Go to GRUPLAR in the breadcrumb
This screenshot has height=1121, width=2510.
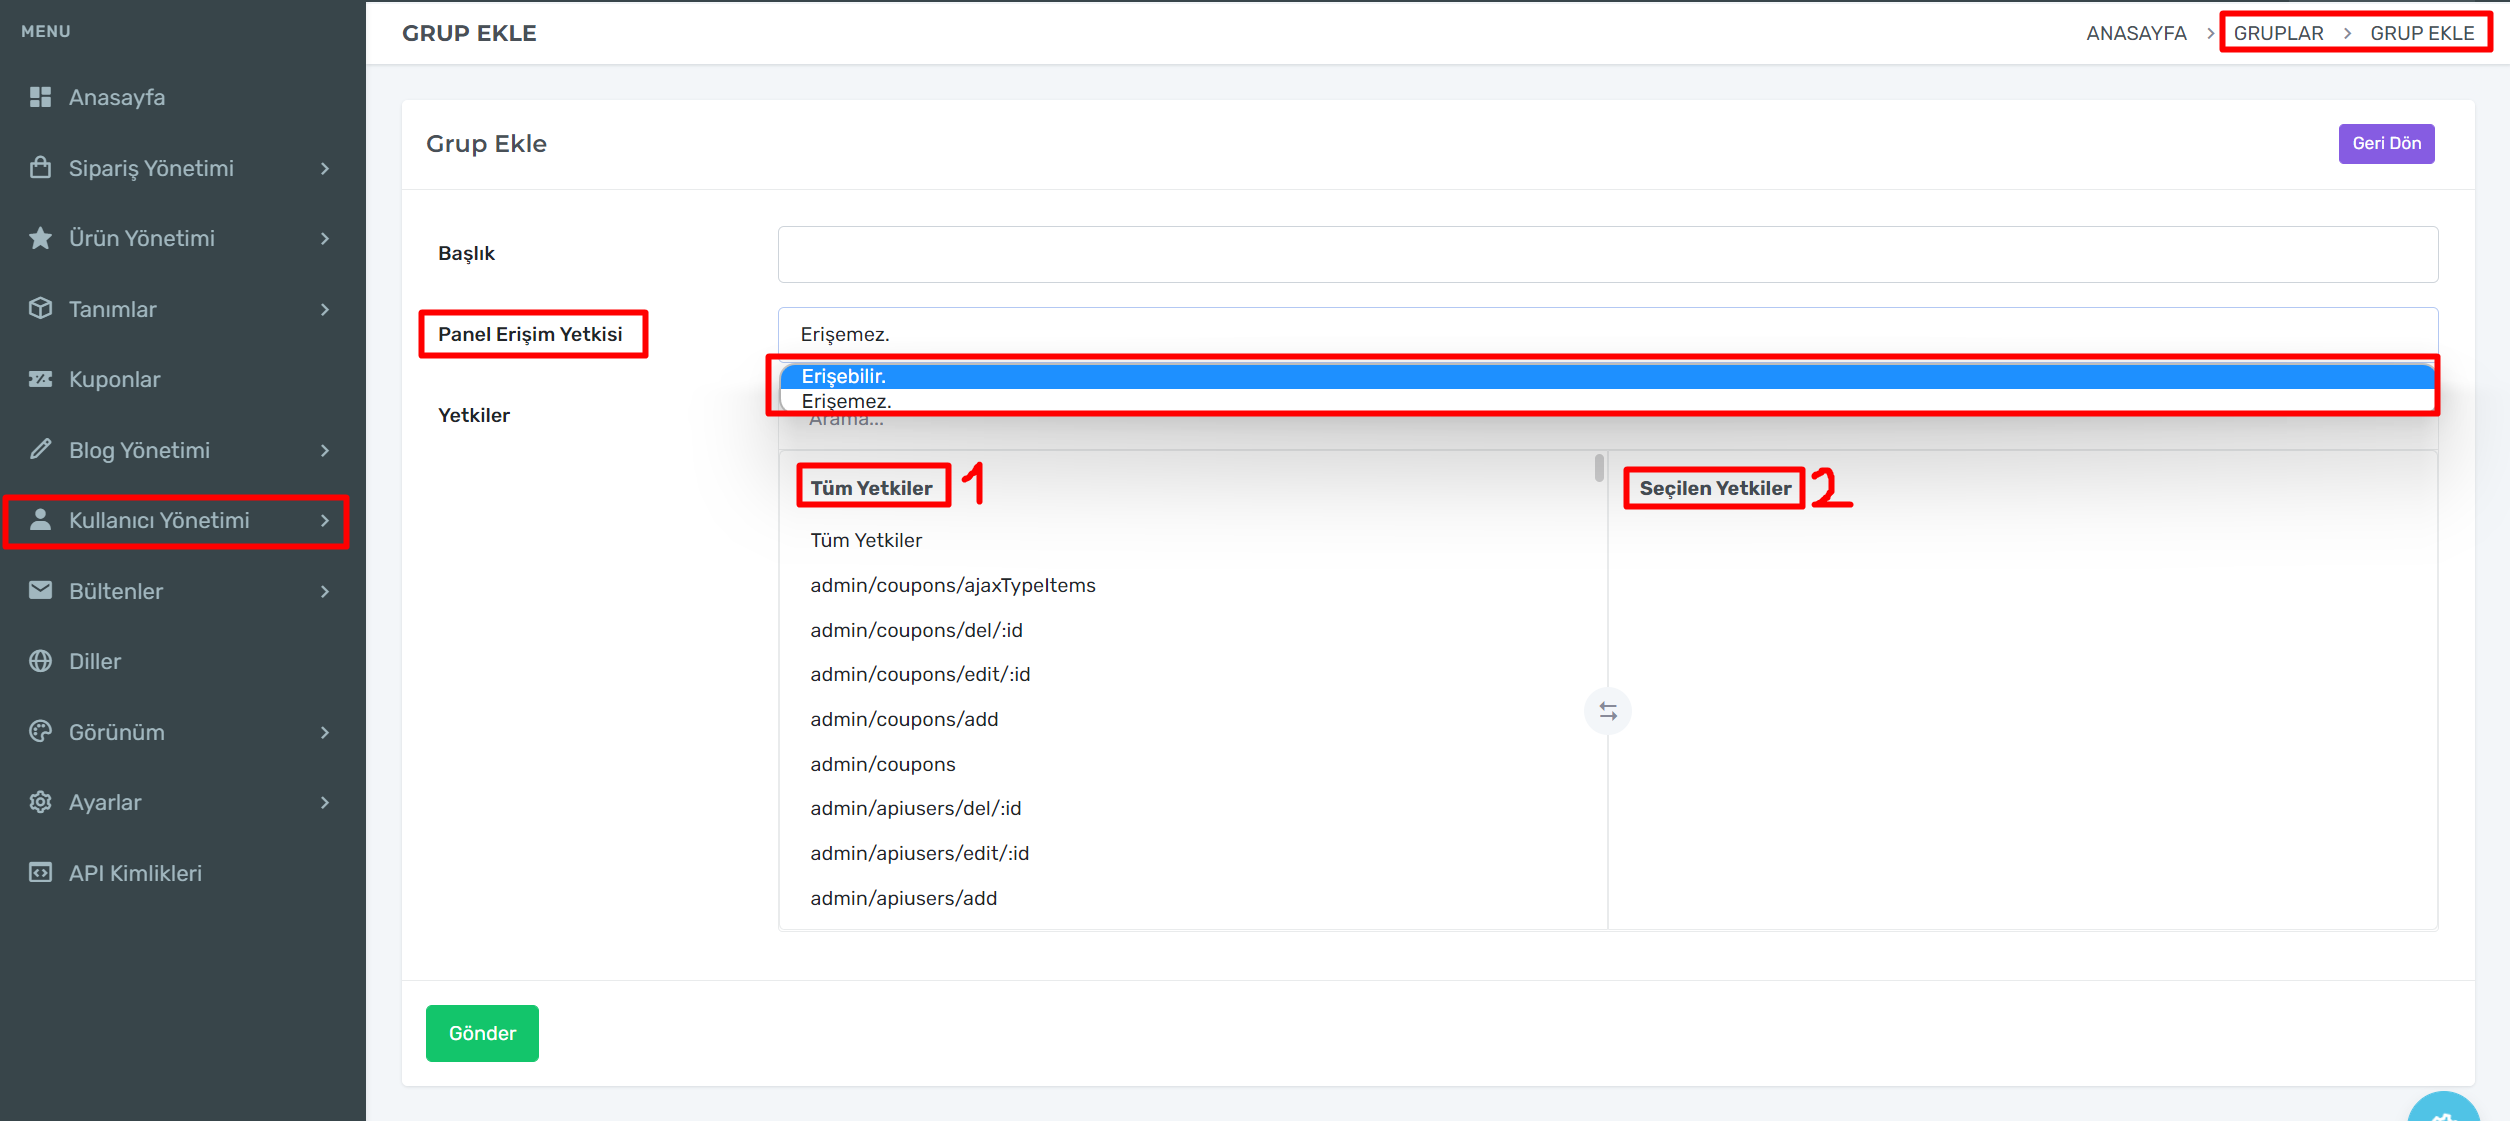pyautogui.click(x=2278, y=33)
